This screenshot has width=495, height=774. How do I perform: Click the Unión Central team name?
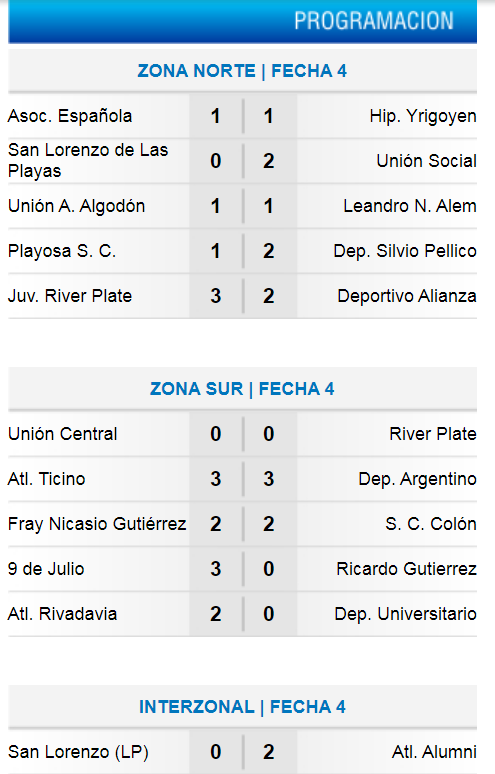tap(63, 434)
